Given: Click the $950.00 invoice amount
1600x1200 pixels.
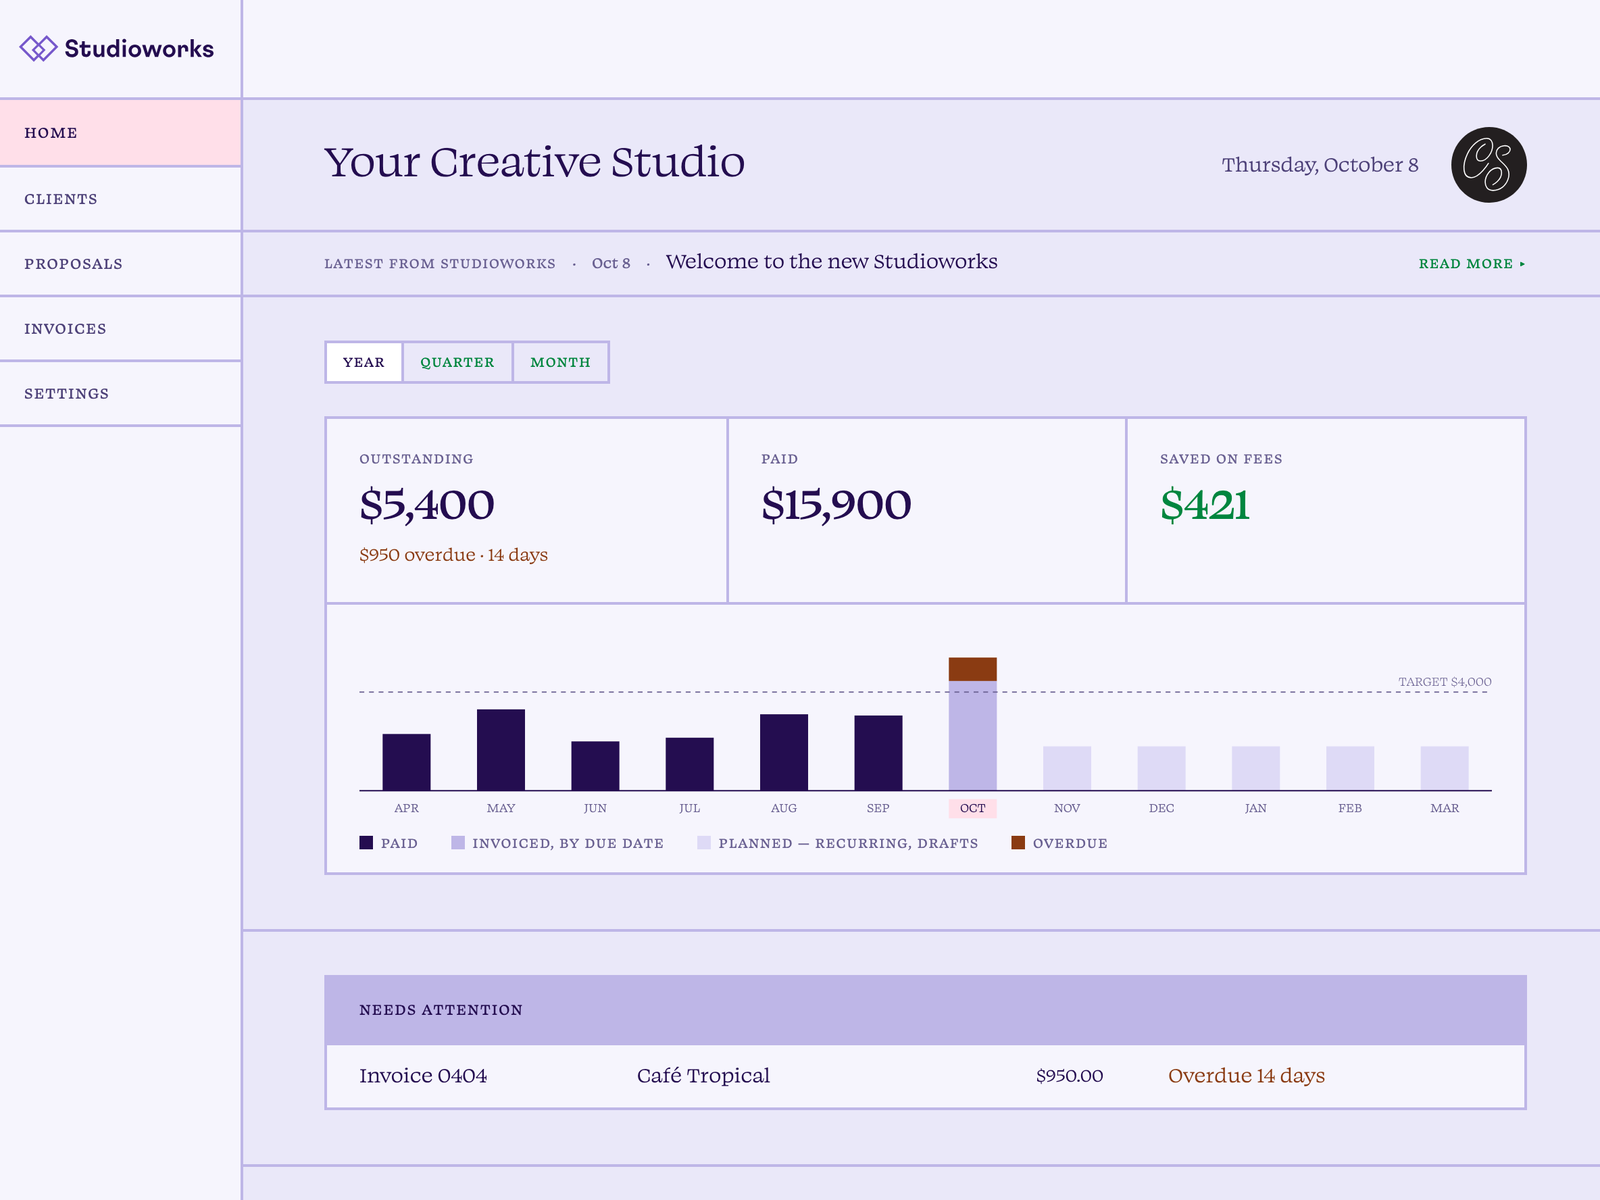Looking at the screenshot, I should coord(1069,1076).
